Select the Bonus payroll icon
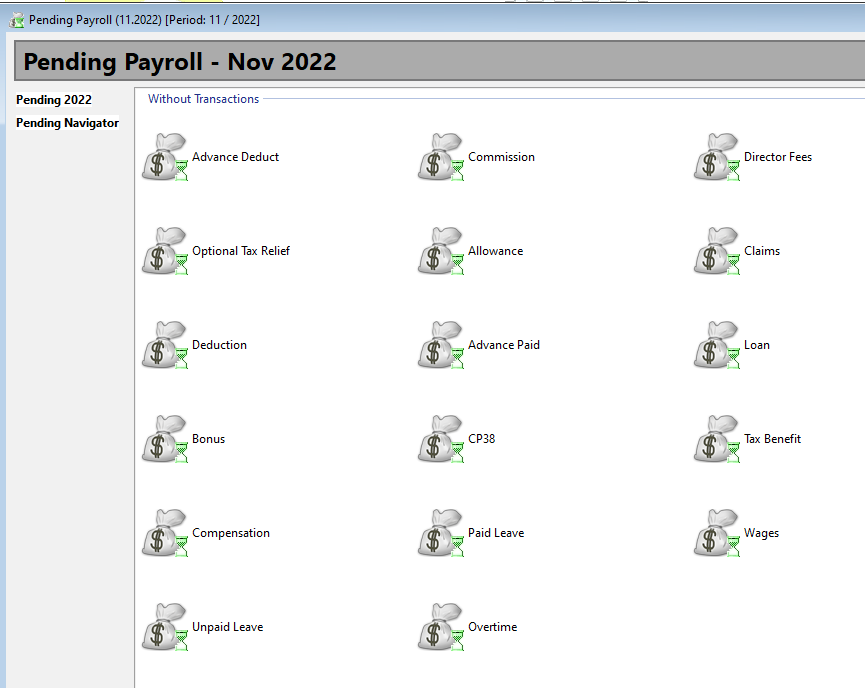This screenshot has height=688, width=865. [164, 439]
